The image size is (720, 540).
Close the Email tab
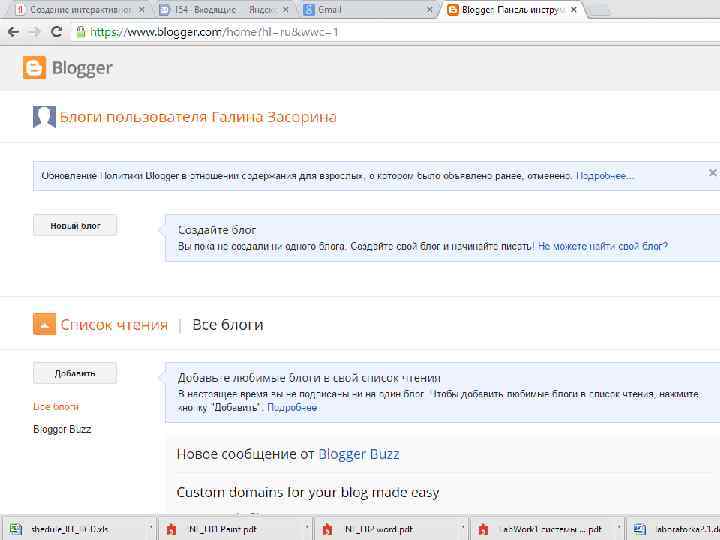pos(429,9)
